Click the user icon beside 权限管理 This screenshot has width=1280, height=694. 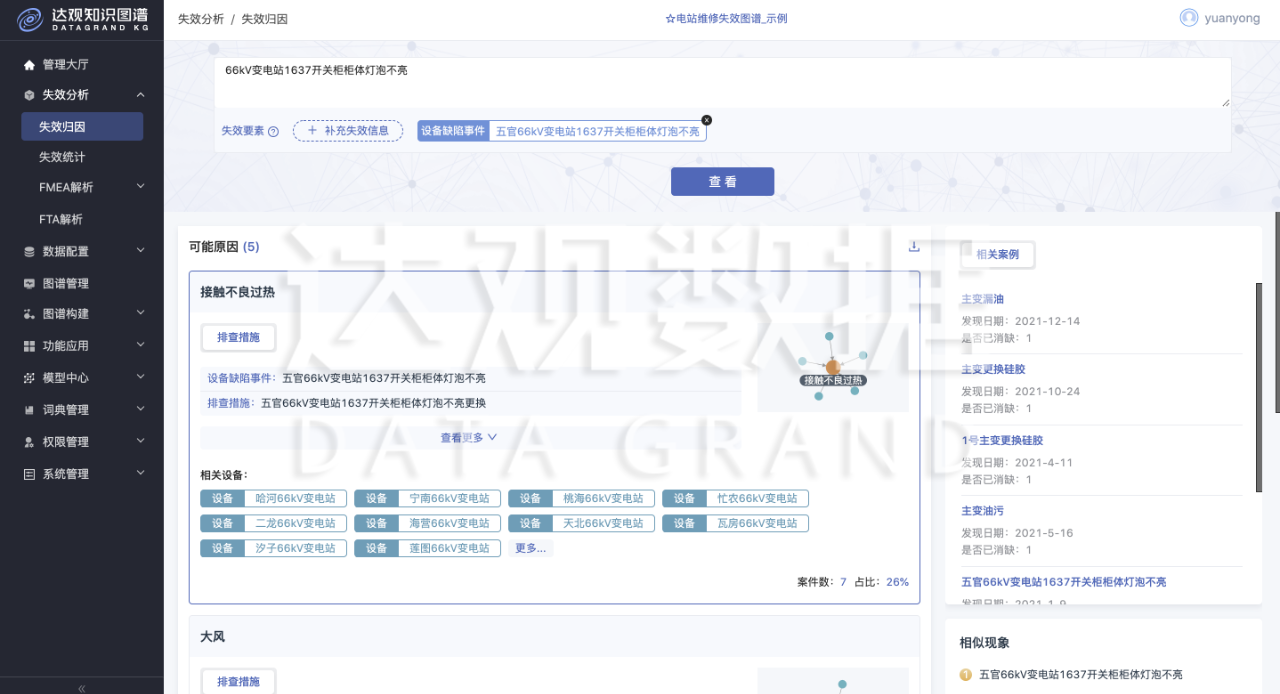coord(29,442)
